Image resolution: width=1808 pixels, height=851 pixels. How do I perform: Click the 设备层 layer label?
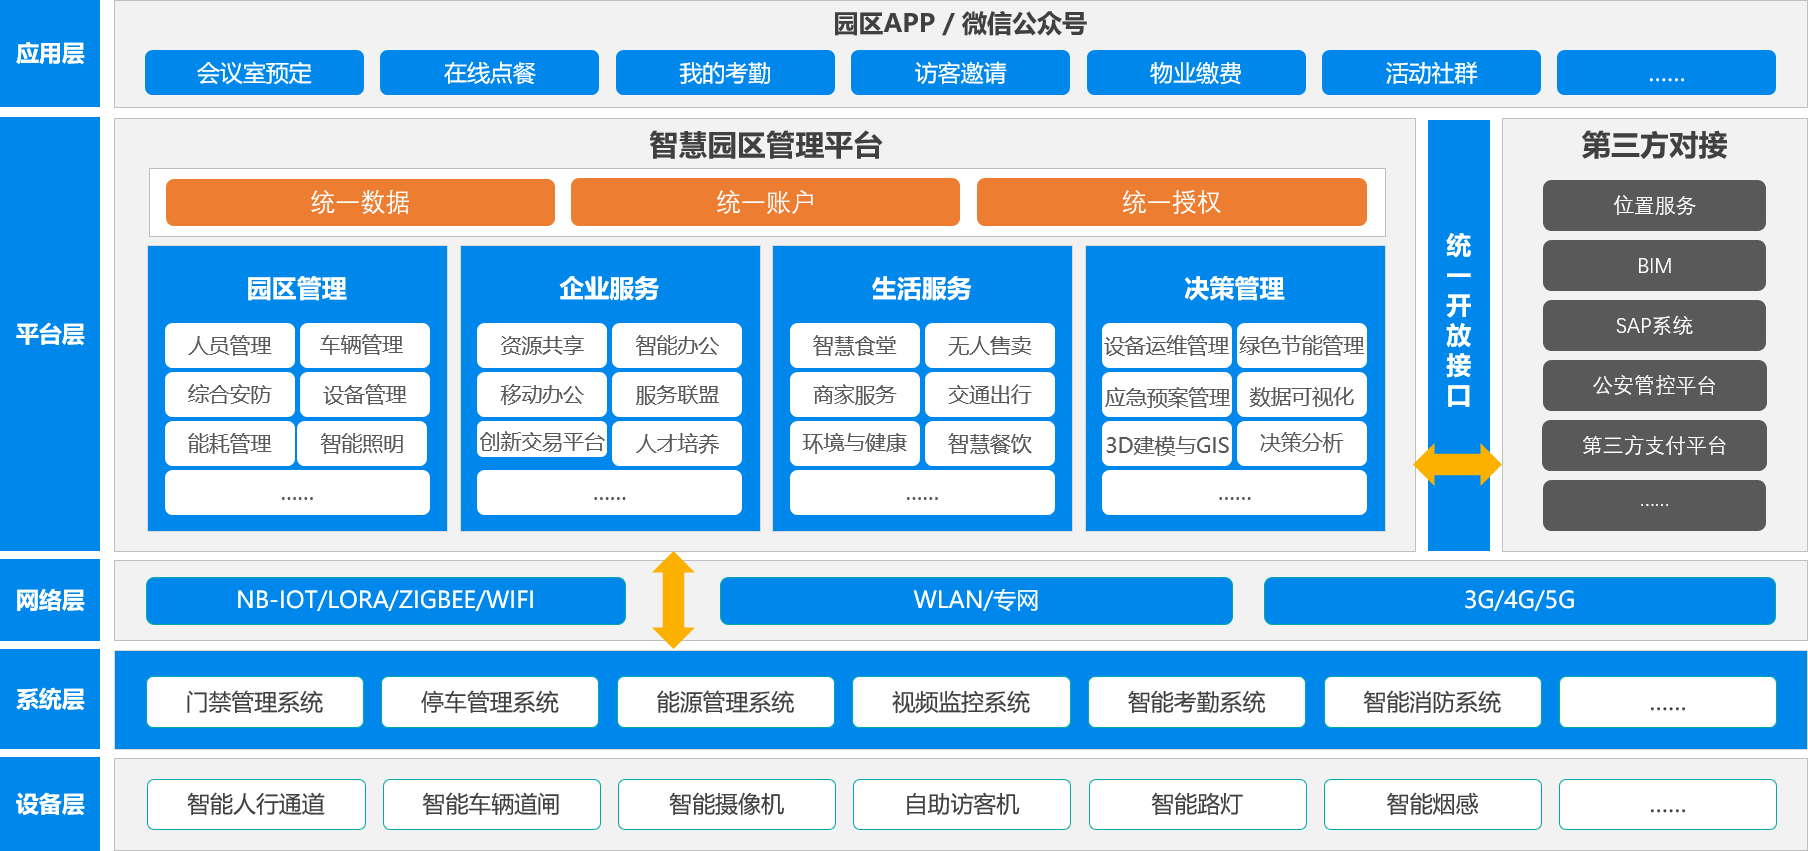[50, 804]
